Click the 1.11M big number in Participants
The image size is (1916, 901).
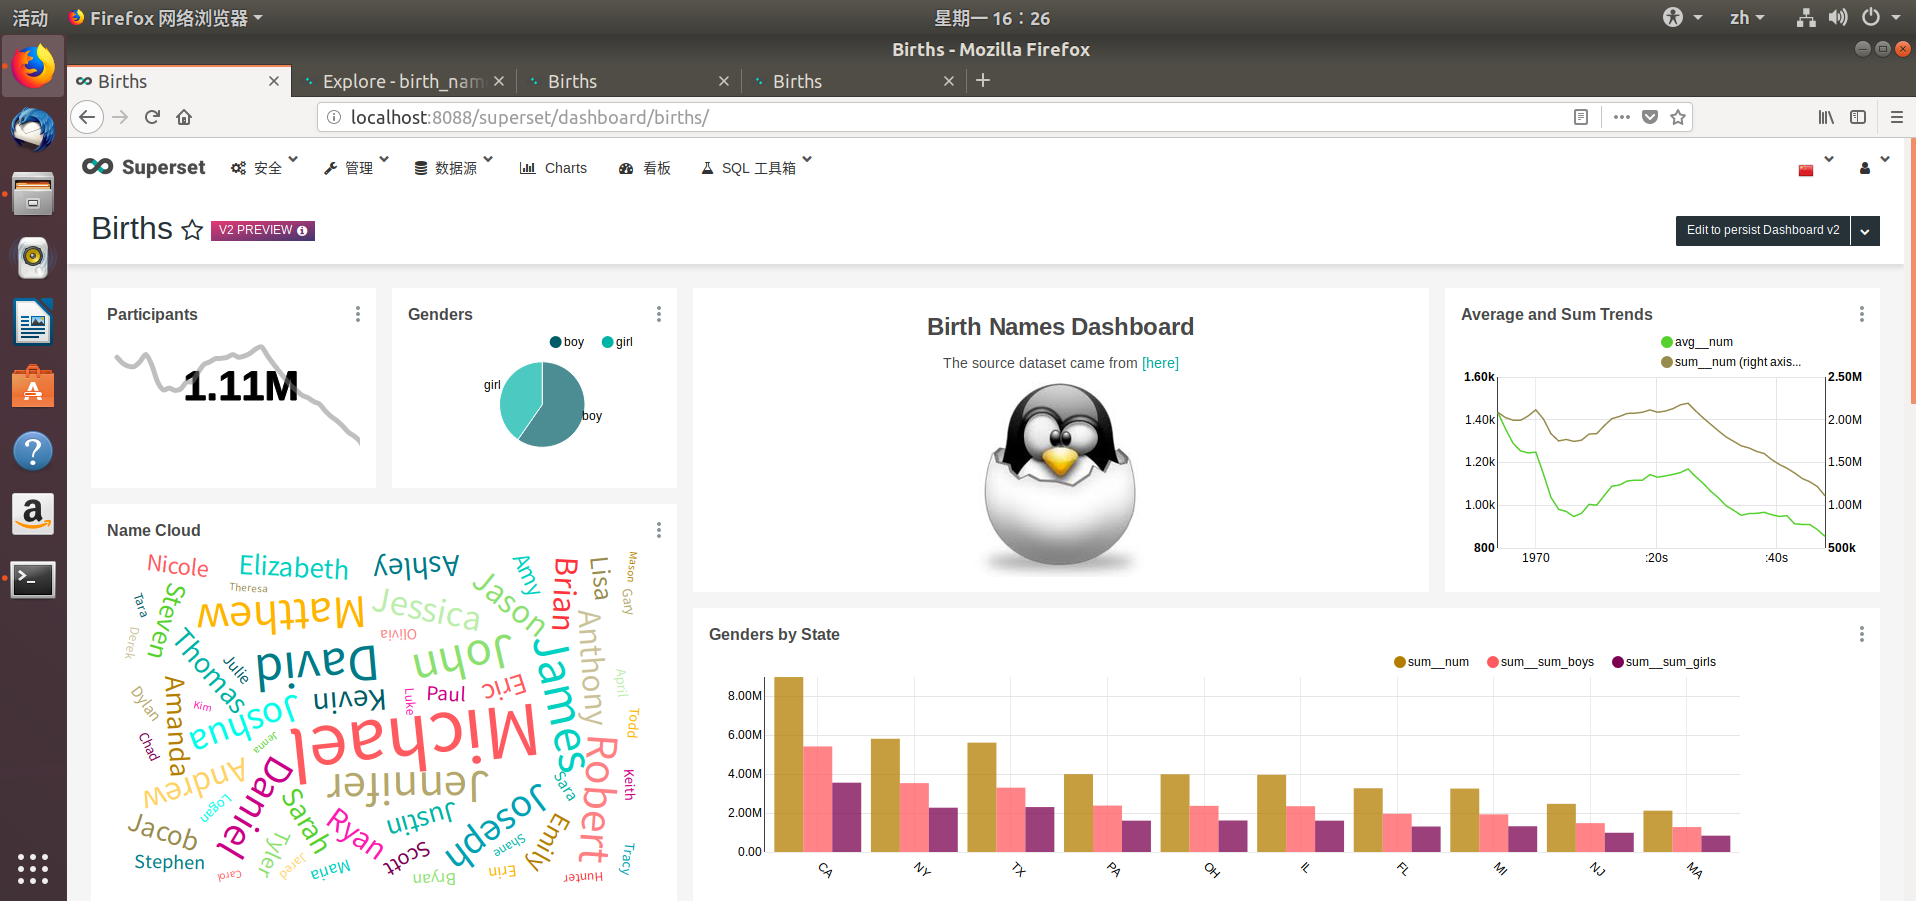coord(241,386)
